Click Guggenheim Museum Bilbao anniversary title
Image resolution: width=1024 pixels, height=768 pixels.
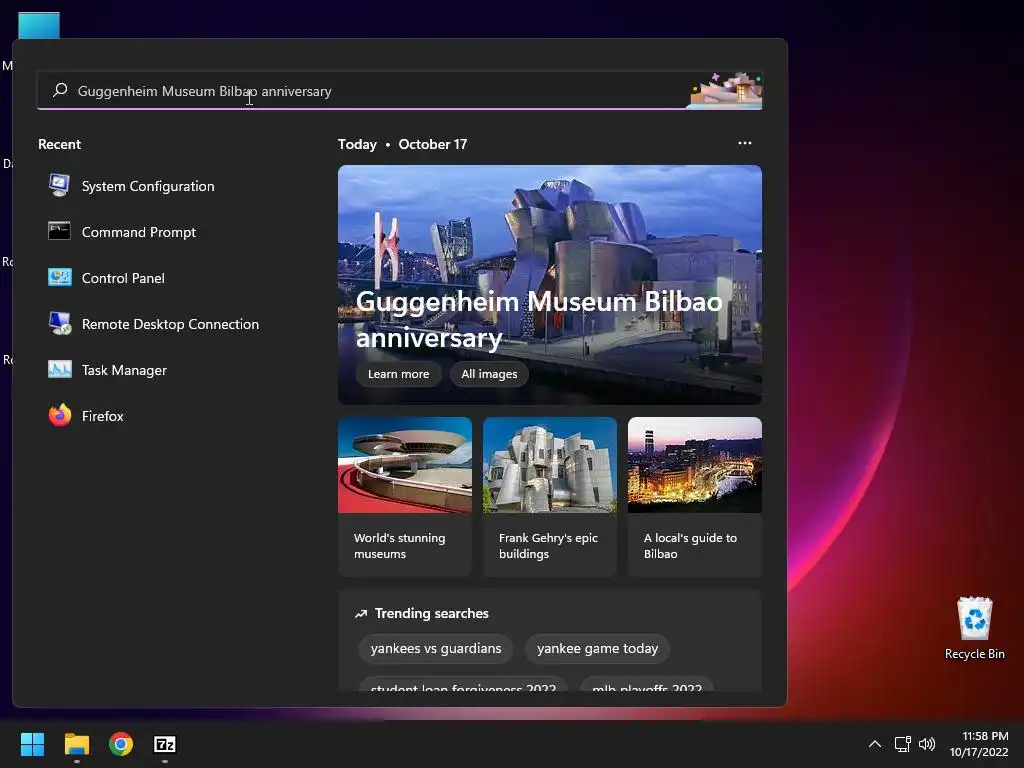tap(539, 319)
